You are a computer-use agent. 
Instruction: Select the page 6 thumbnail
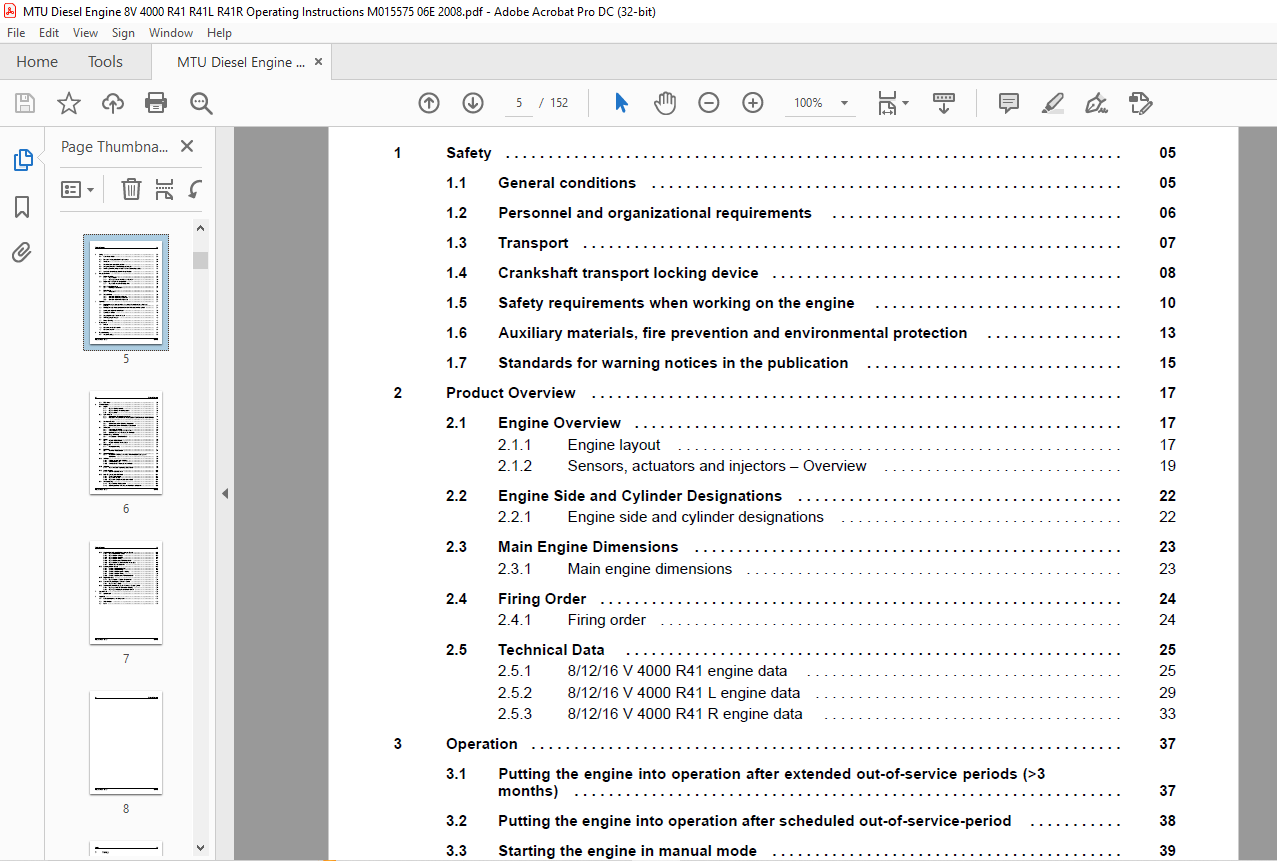126,443
